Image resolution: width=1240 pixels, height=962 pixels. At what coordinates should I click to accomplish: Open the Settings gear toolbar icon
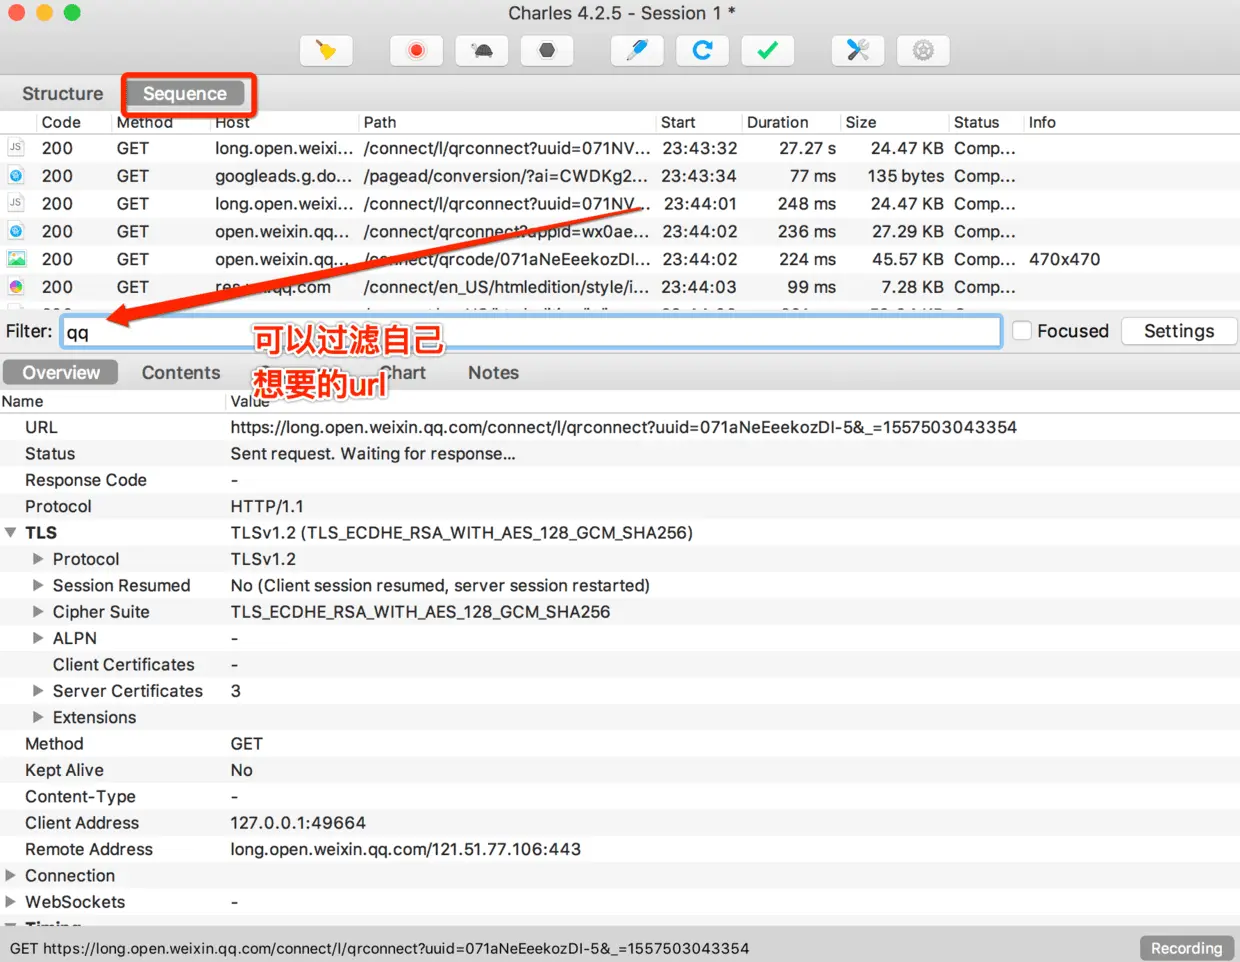tap(924, 50)
